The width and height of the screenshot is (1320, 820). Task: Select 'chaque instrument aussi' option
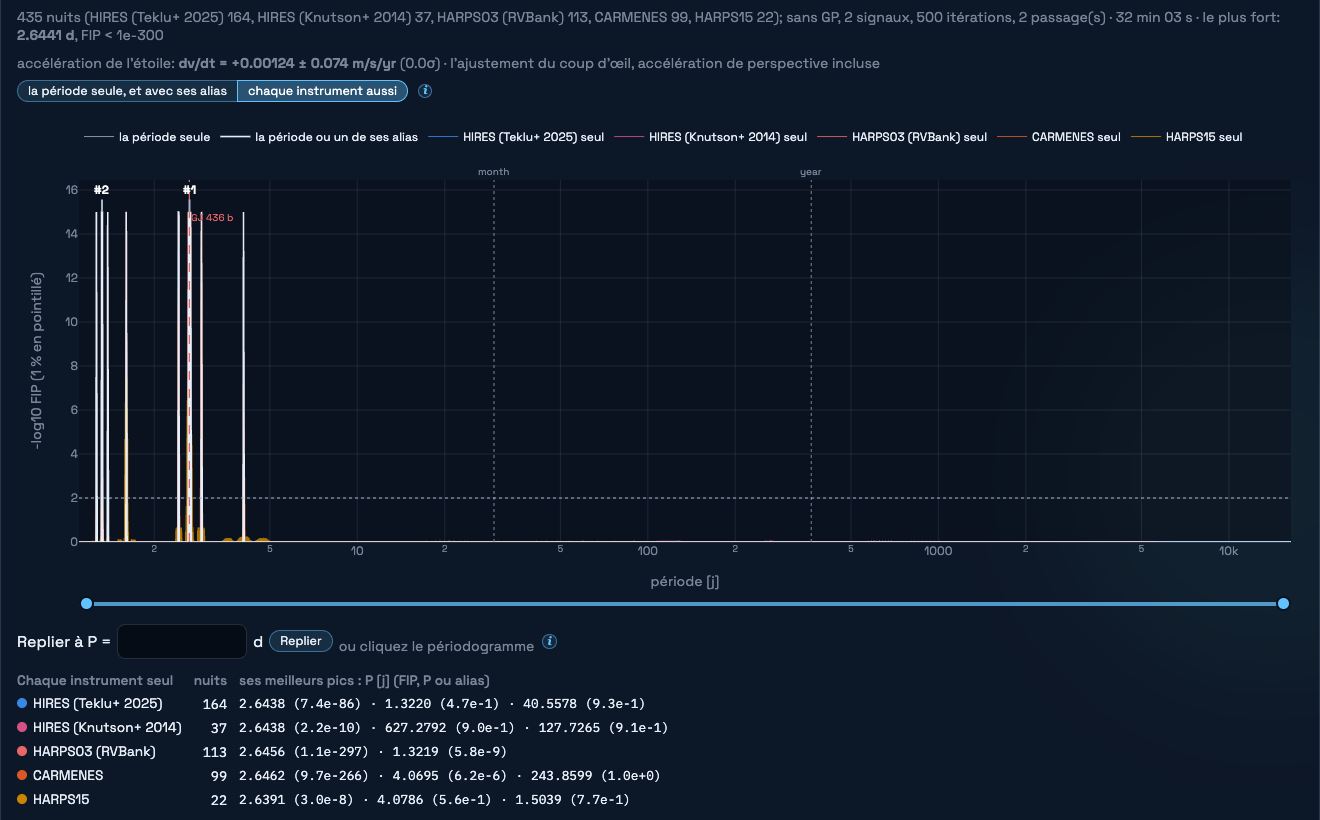click(x=323, y=91)
